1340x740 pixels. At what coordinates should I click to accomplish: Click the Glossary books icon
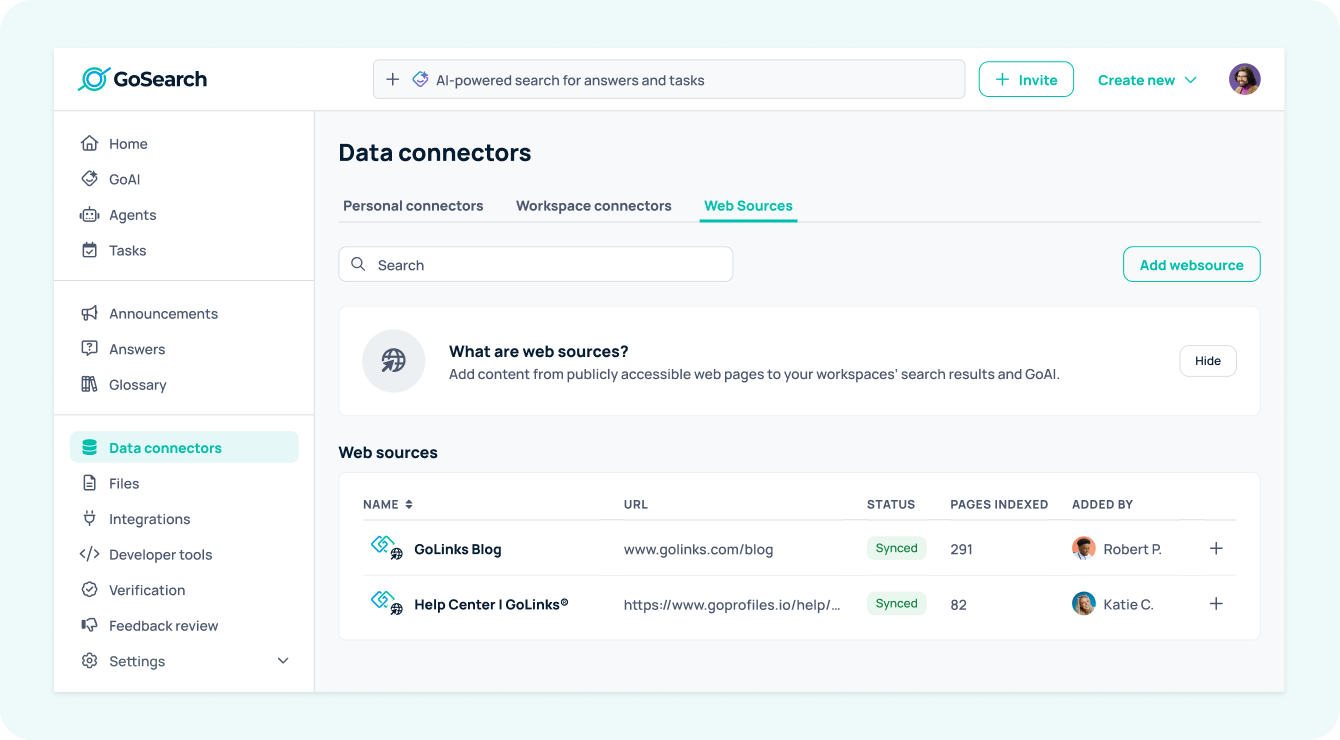(x=90, y=384)
